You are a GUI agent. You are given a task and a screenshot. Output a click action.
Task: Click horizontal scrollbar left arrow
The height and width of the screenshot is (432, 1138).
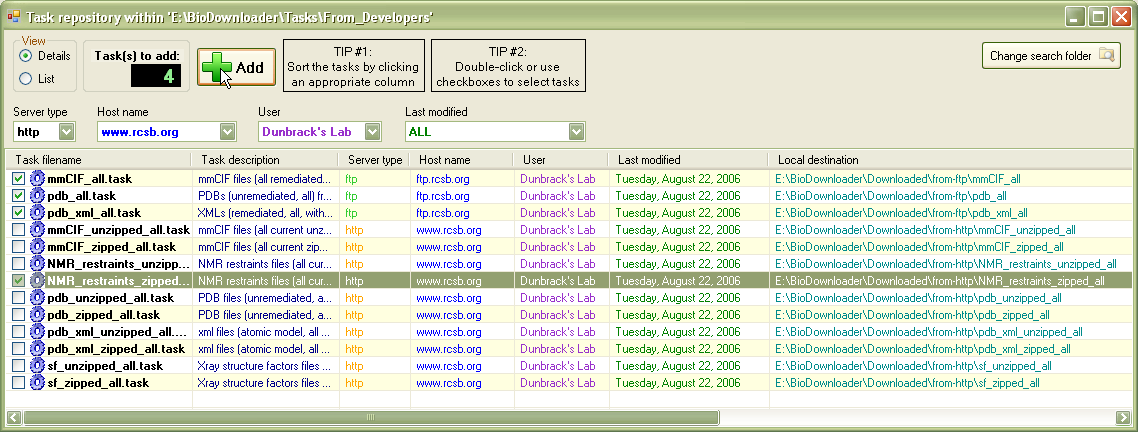point(14,417)
